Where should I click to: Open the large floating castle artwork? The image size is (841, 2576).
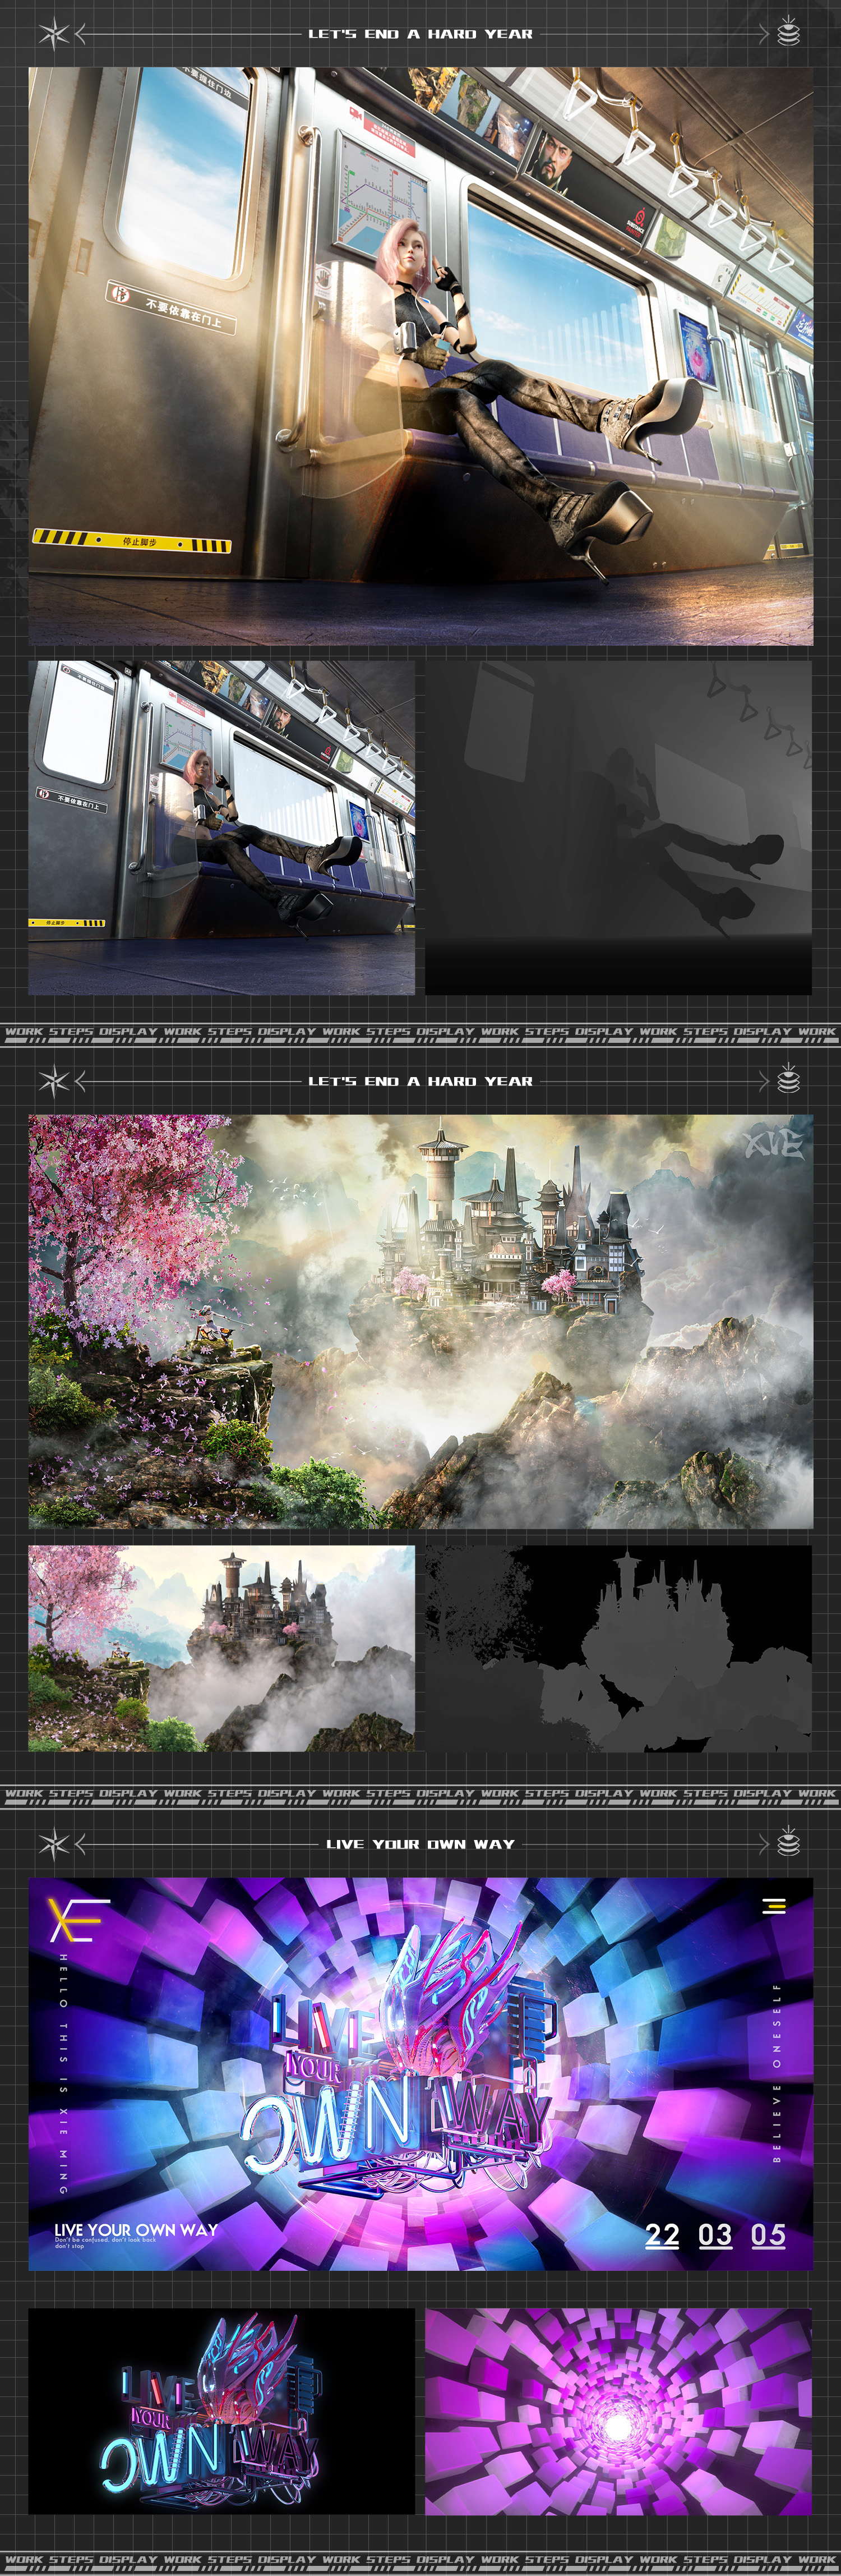point(420,1321)
